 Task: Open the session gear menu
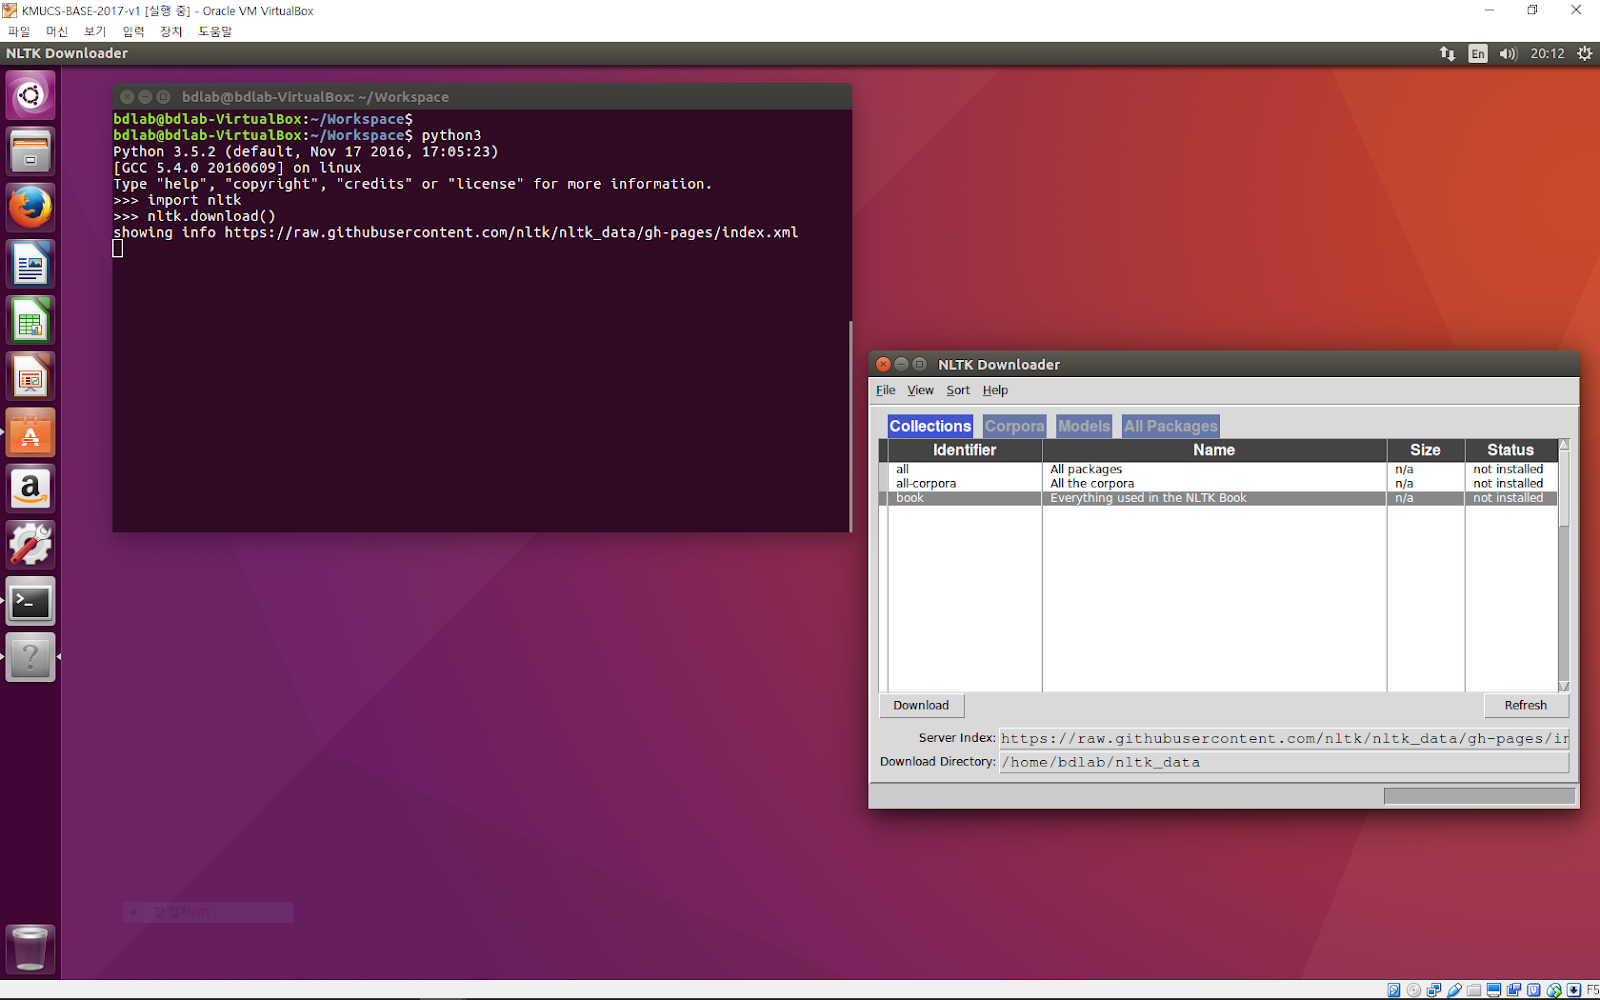1584,54
